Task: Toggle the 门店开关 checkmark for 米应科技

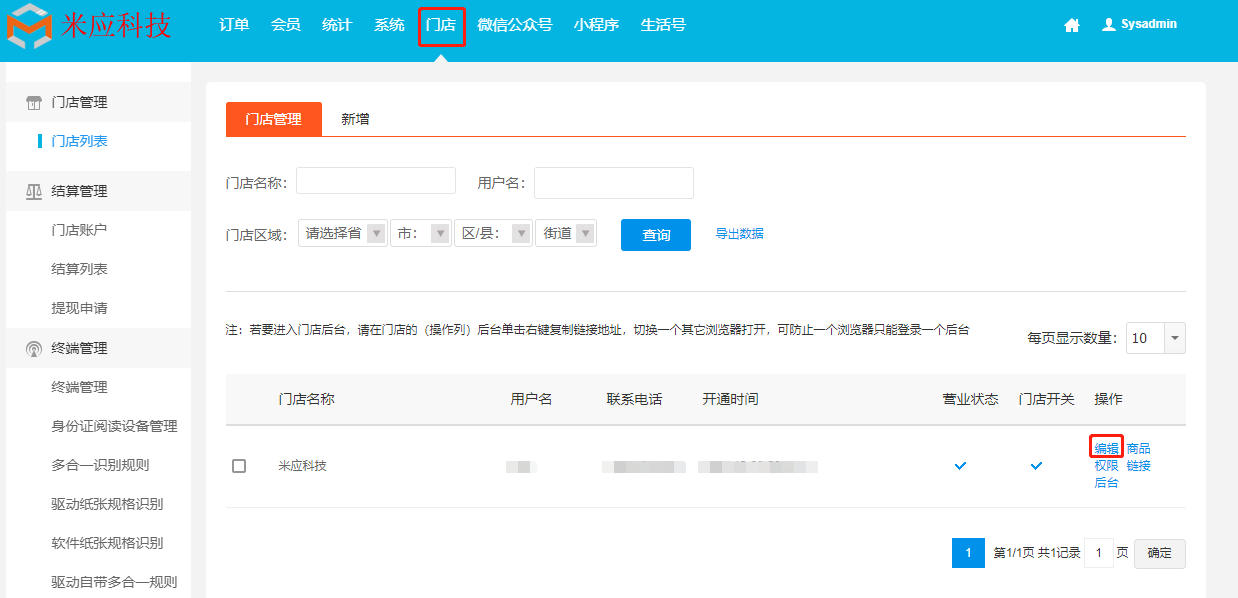Action: coord(1037,466)
